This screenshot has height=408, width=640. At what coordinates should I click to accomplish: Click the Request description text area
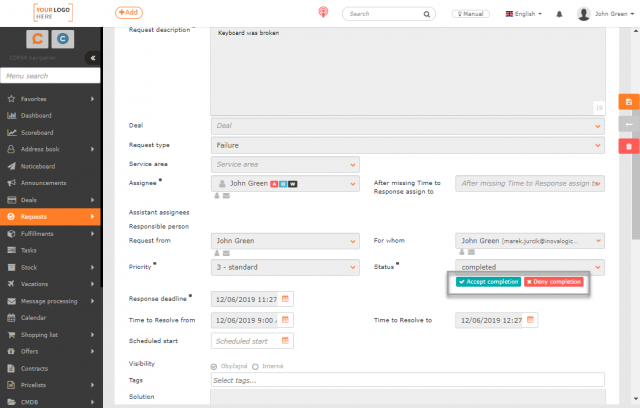(x=407, y=71)
